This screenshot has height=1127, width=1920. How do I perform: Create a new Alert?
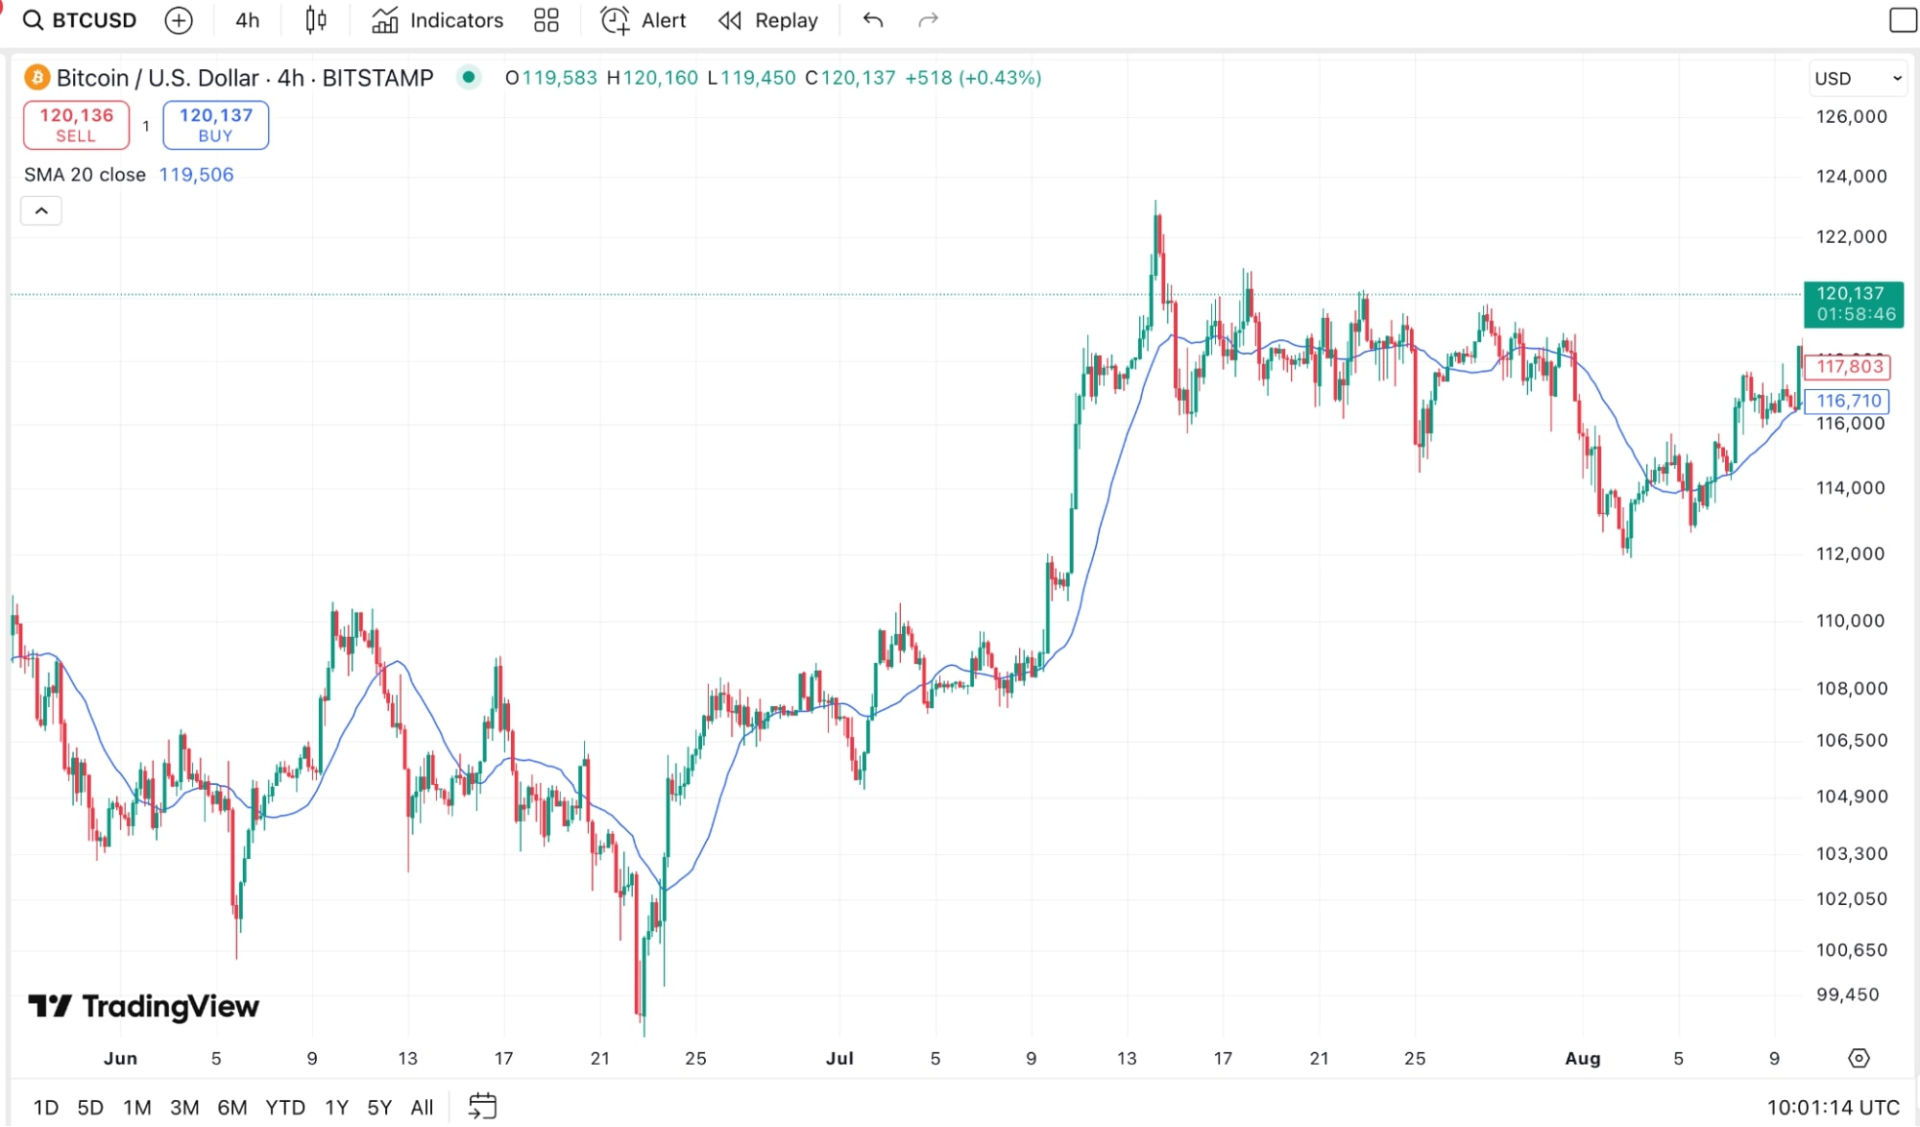tap(642, 20)
